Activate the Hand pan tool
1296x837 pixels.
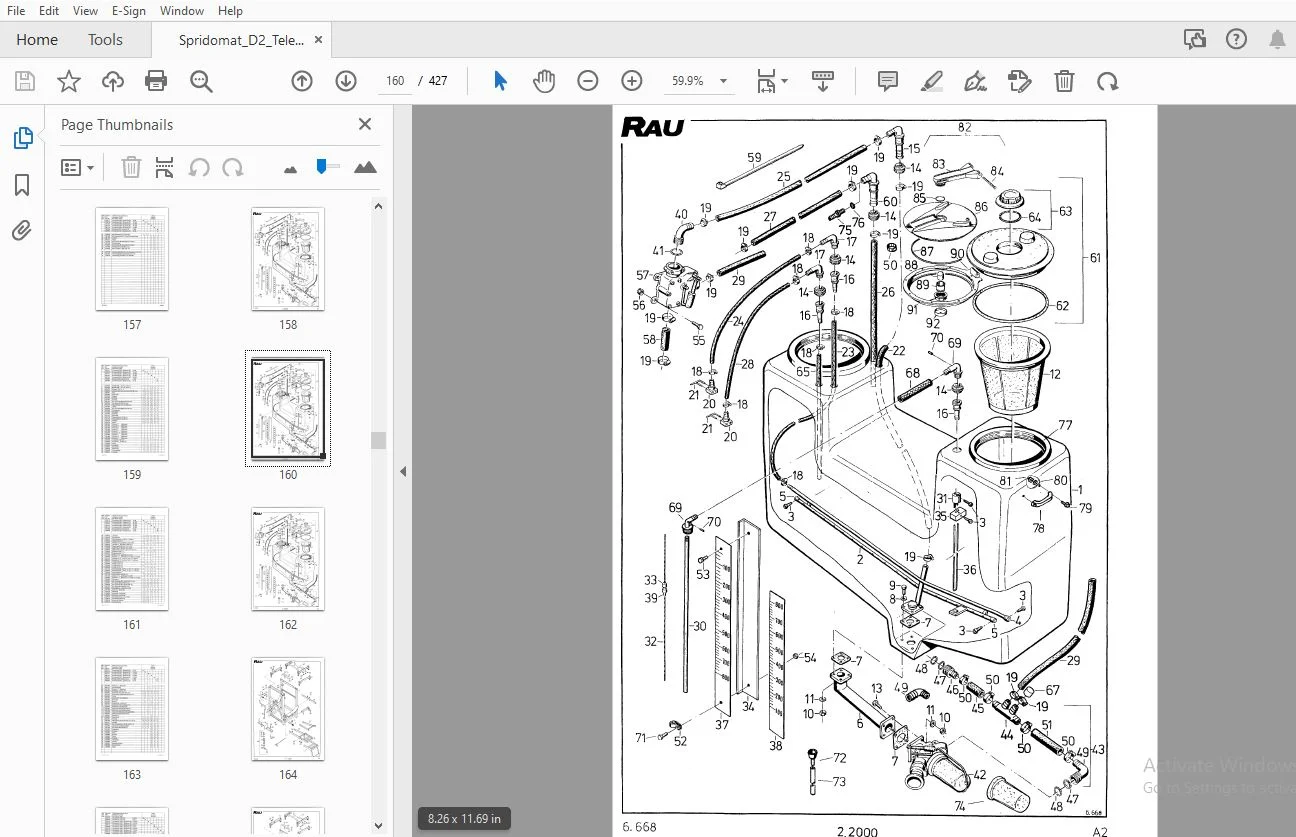544,81
